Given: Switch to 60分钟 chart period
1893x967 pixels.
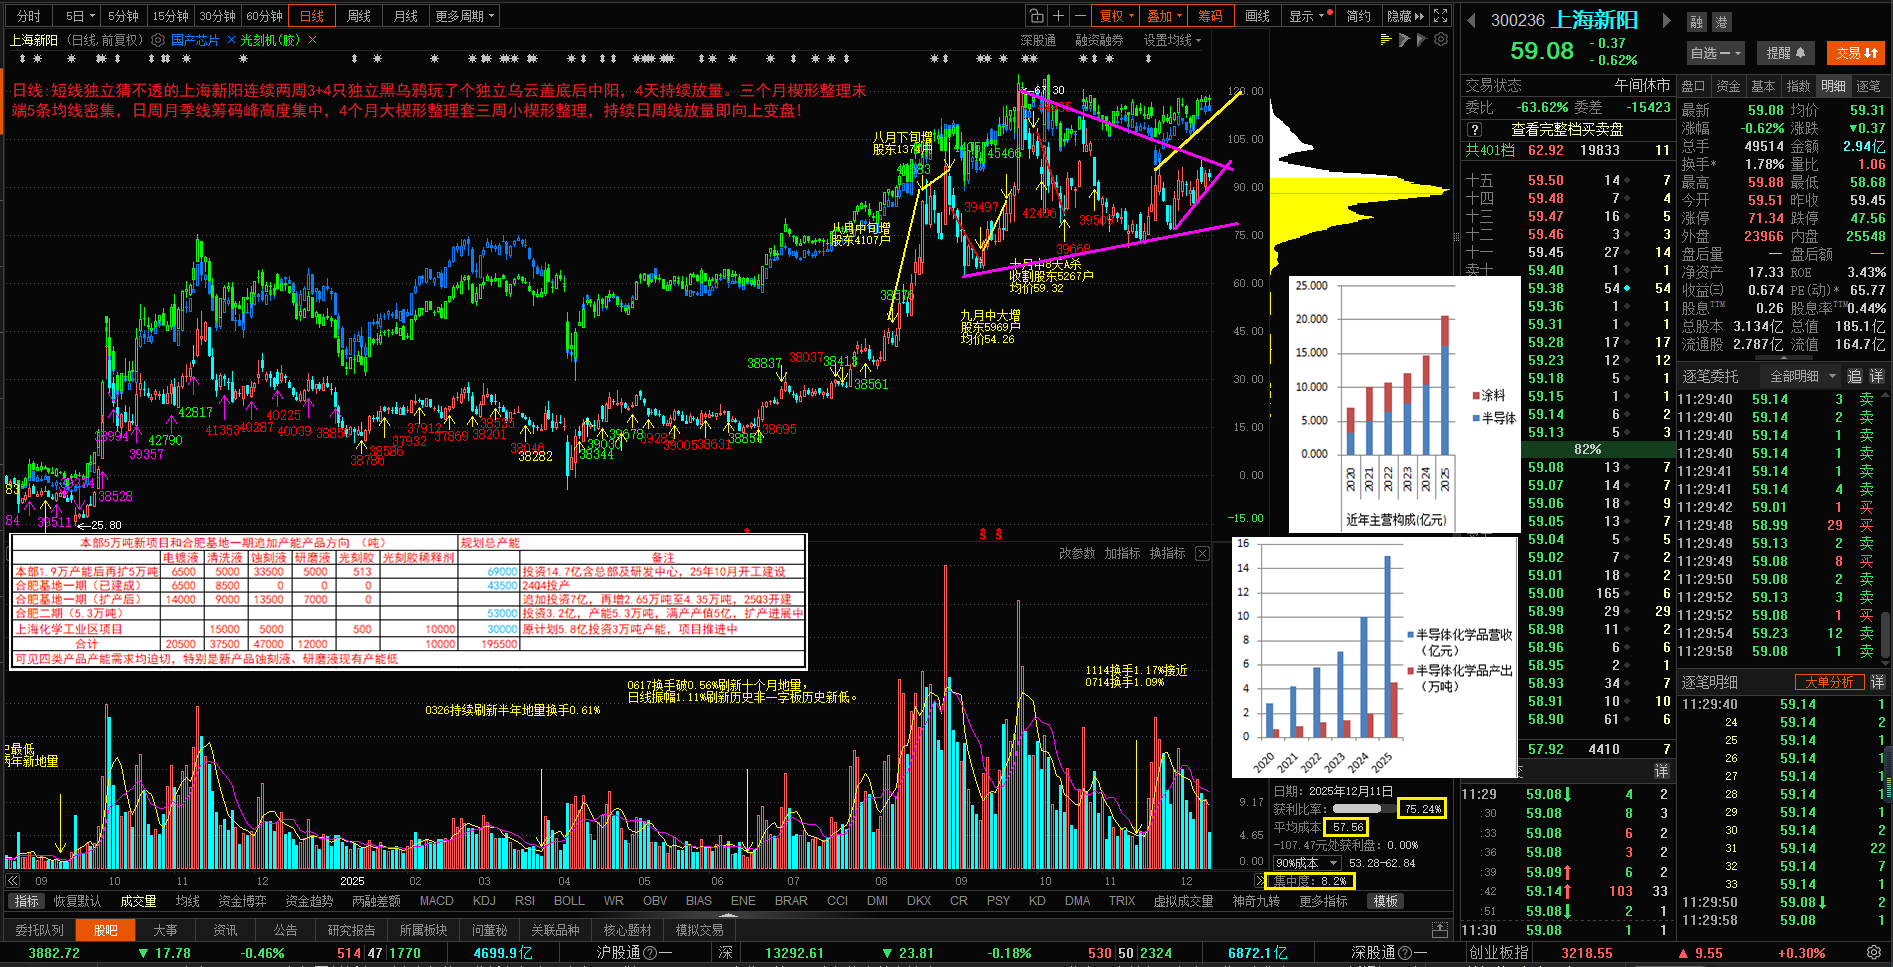Looking at the screenshot, I should click(x=265, y=16).
